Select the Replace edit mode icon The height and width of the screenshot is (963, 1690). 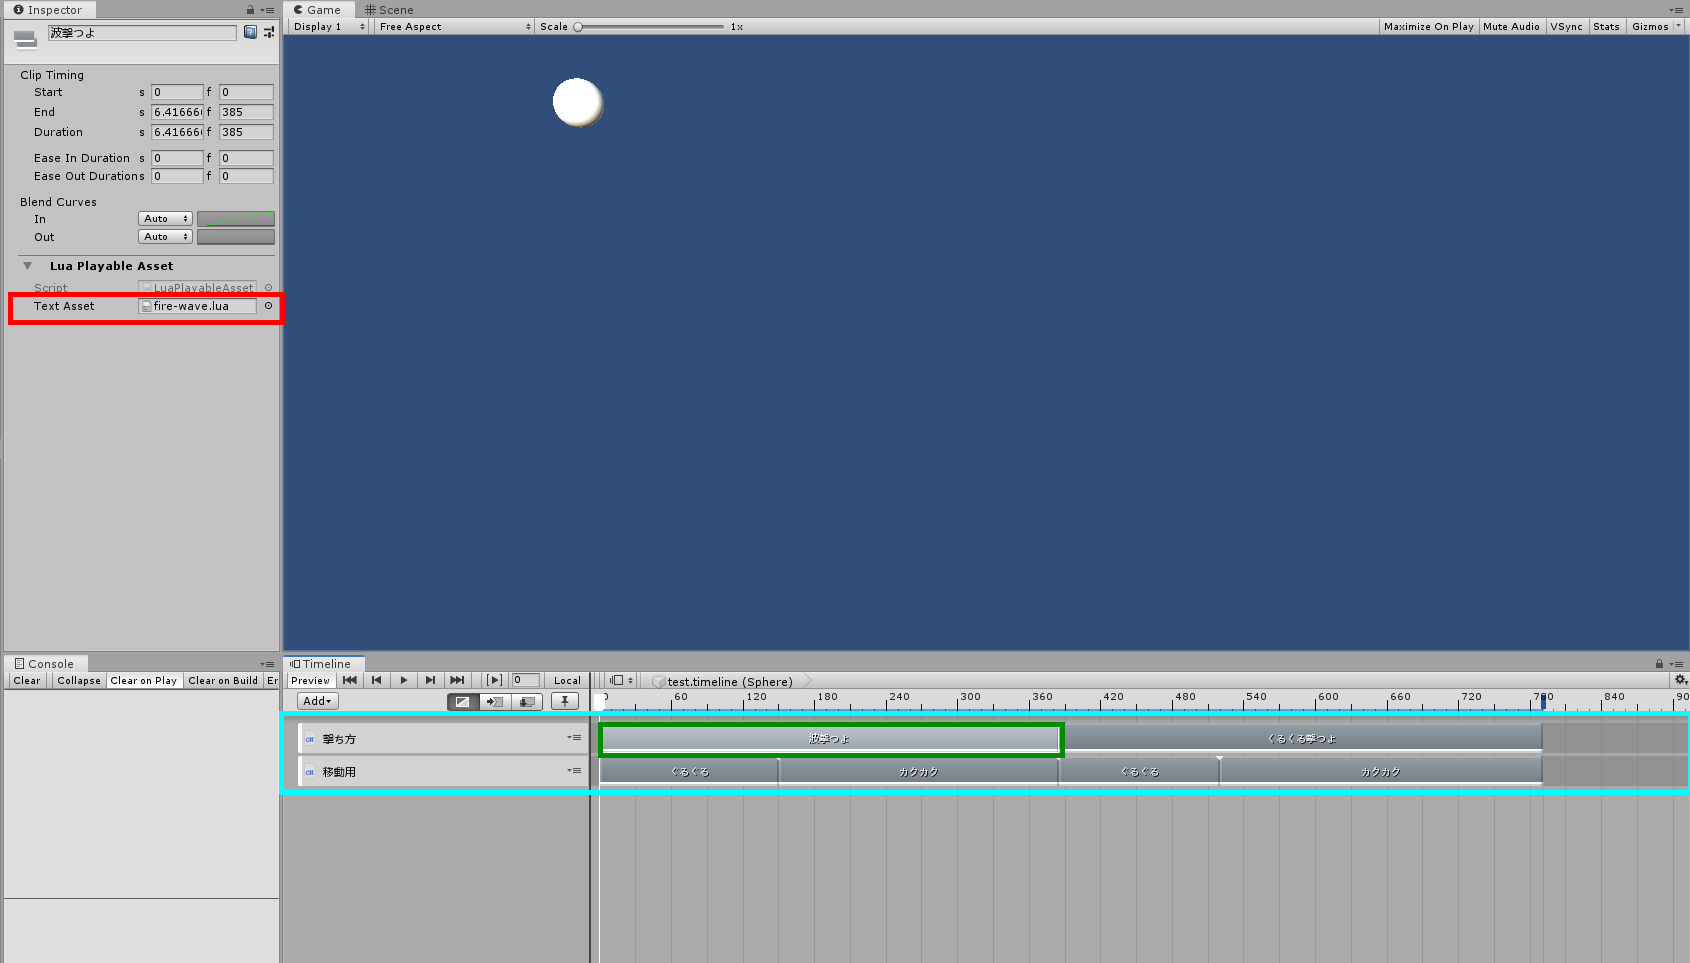pyautogui.click(x=527, y=702)
